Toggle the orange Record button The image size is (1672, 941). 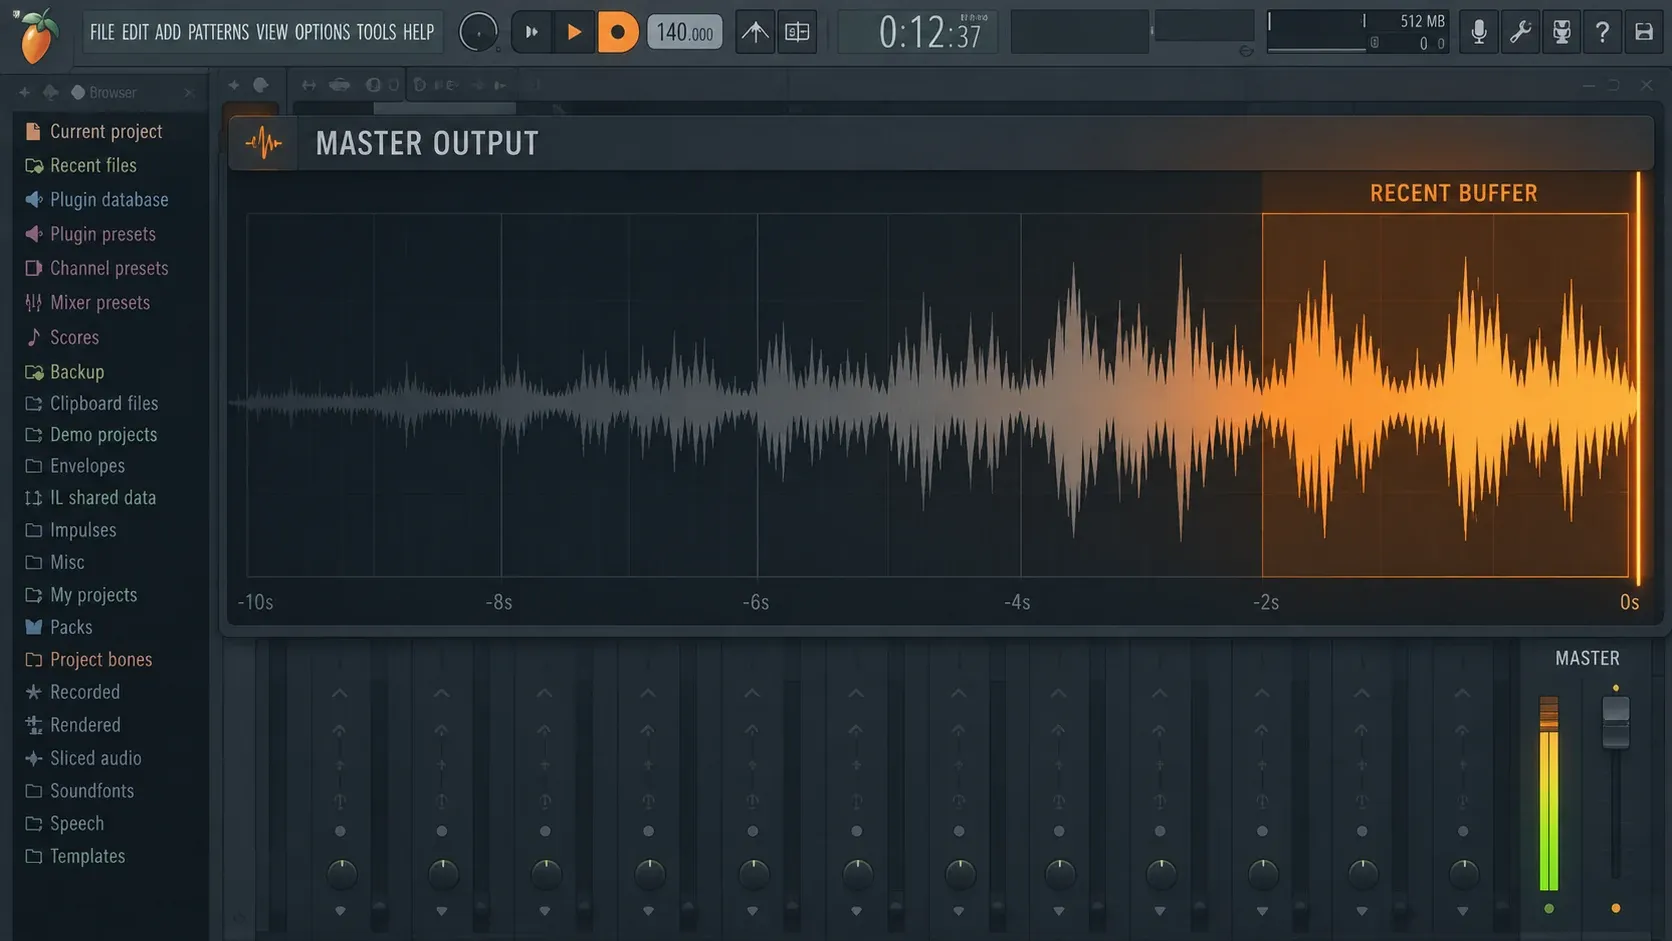(618, 32)
